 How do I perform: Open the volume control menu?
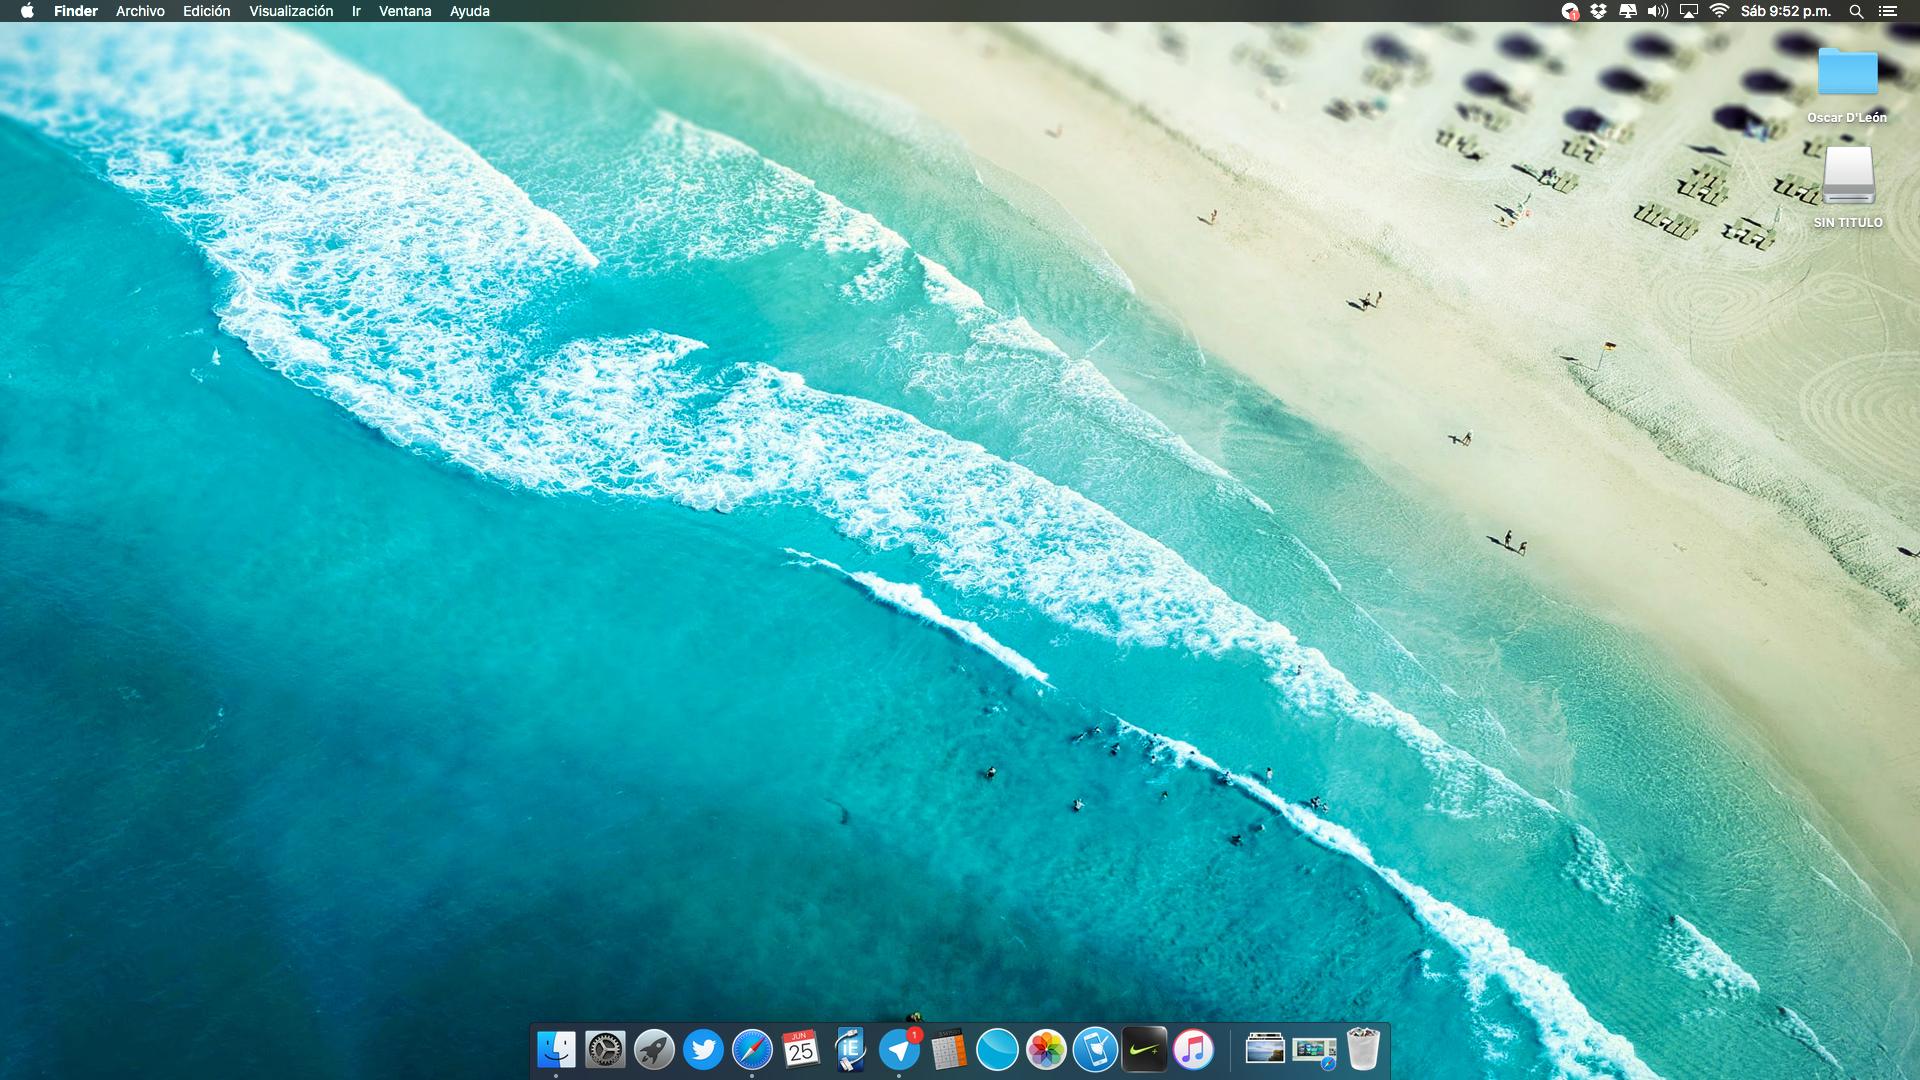coord(1657,11)
